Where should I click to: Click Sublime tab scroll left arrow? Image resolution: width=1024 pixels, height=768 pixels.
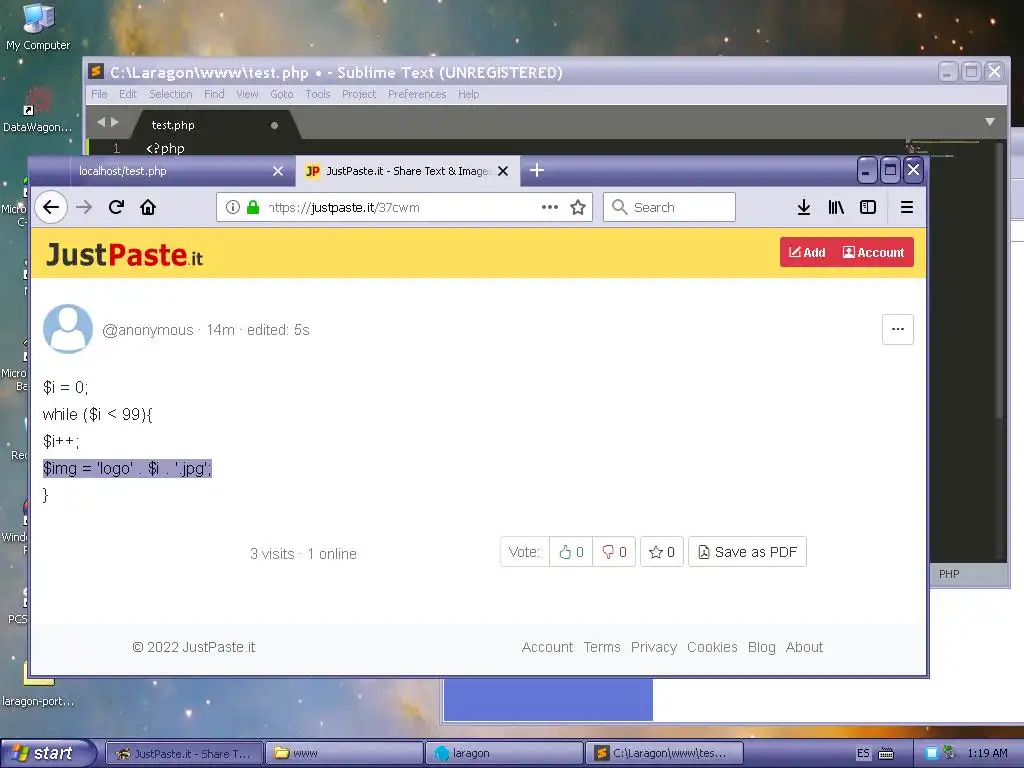101,122
